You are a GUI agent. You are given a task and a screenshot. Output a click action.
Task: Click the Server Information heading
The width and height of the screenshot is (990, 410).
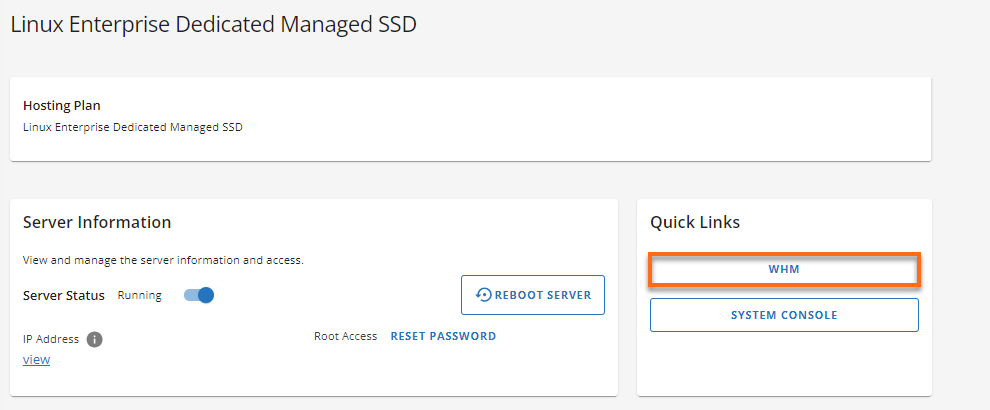tap(97, 222)
